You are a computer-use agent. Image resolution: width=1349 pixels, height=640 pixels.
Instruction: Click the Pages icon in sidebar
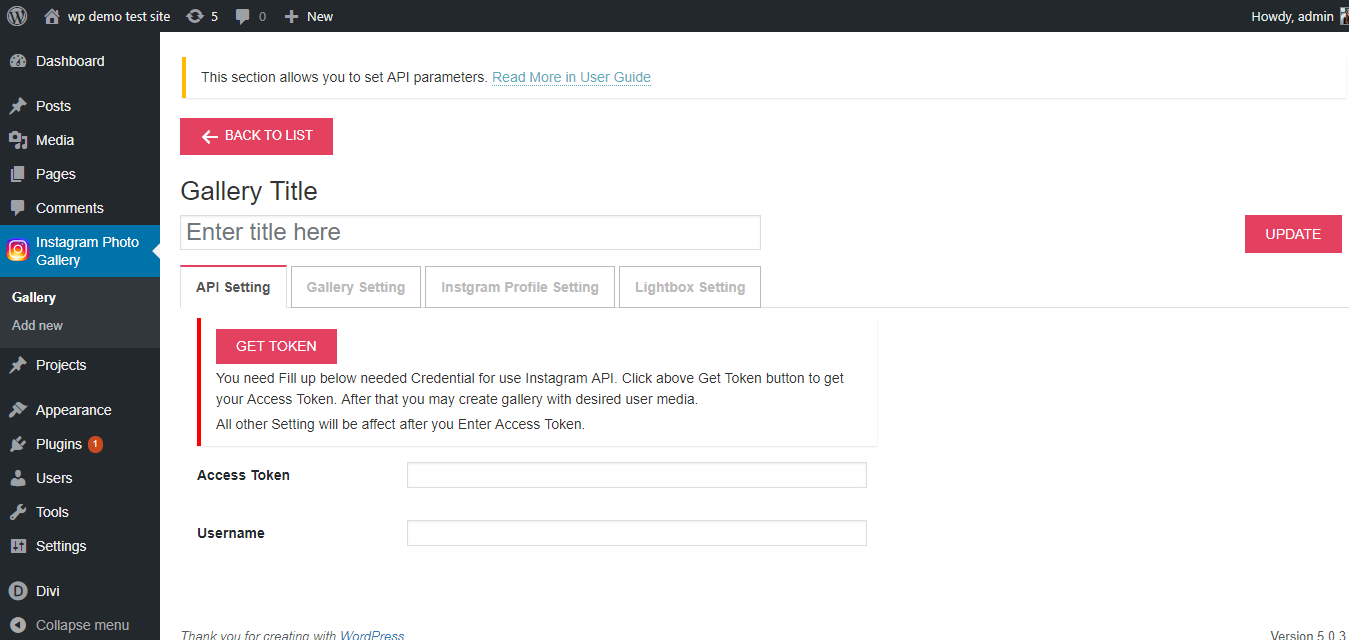coord(18,174)
